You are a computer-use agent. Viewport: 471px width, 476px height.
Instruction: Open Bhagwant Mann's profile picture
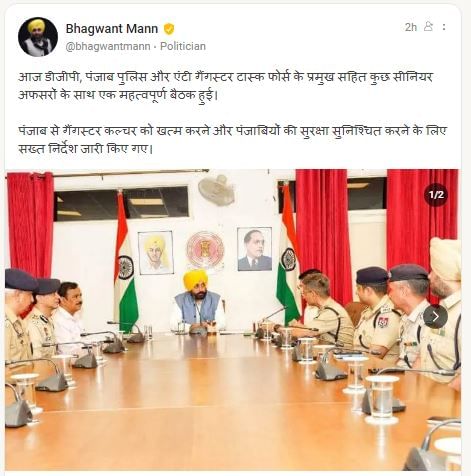[38, 37]
